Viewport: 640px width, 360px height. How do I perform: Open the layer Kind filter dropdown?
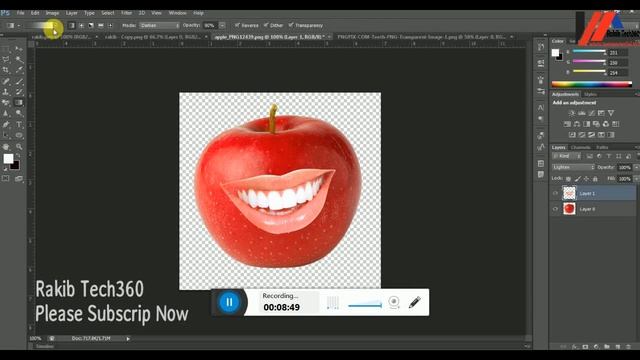[x=567, y=156]
